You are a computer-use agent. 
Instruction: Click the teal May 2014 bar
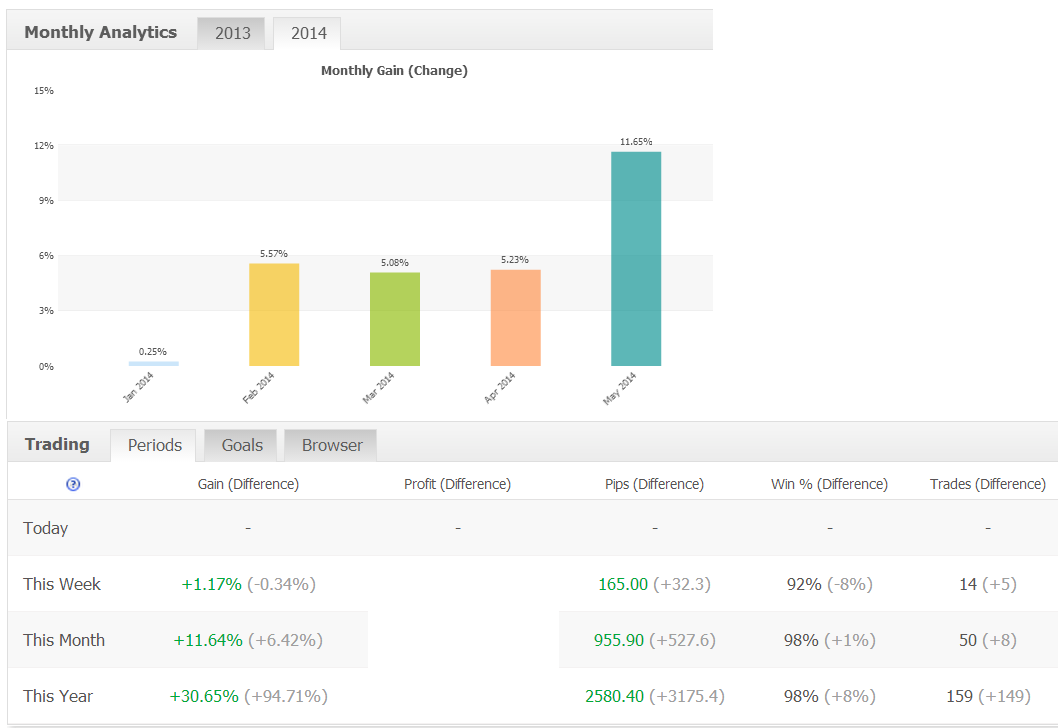[x=636, y=259]
